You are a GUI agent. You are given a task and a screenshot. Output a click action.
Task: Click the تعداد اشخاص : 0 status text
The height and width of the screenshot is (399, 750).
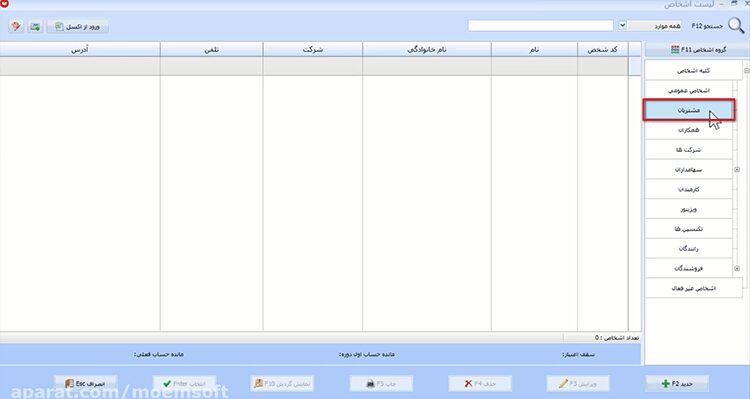click(617, 338)
